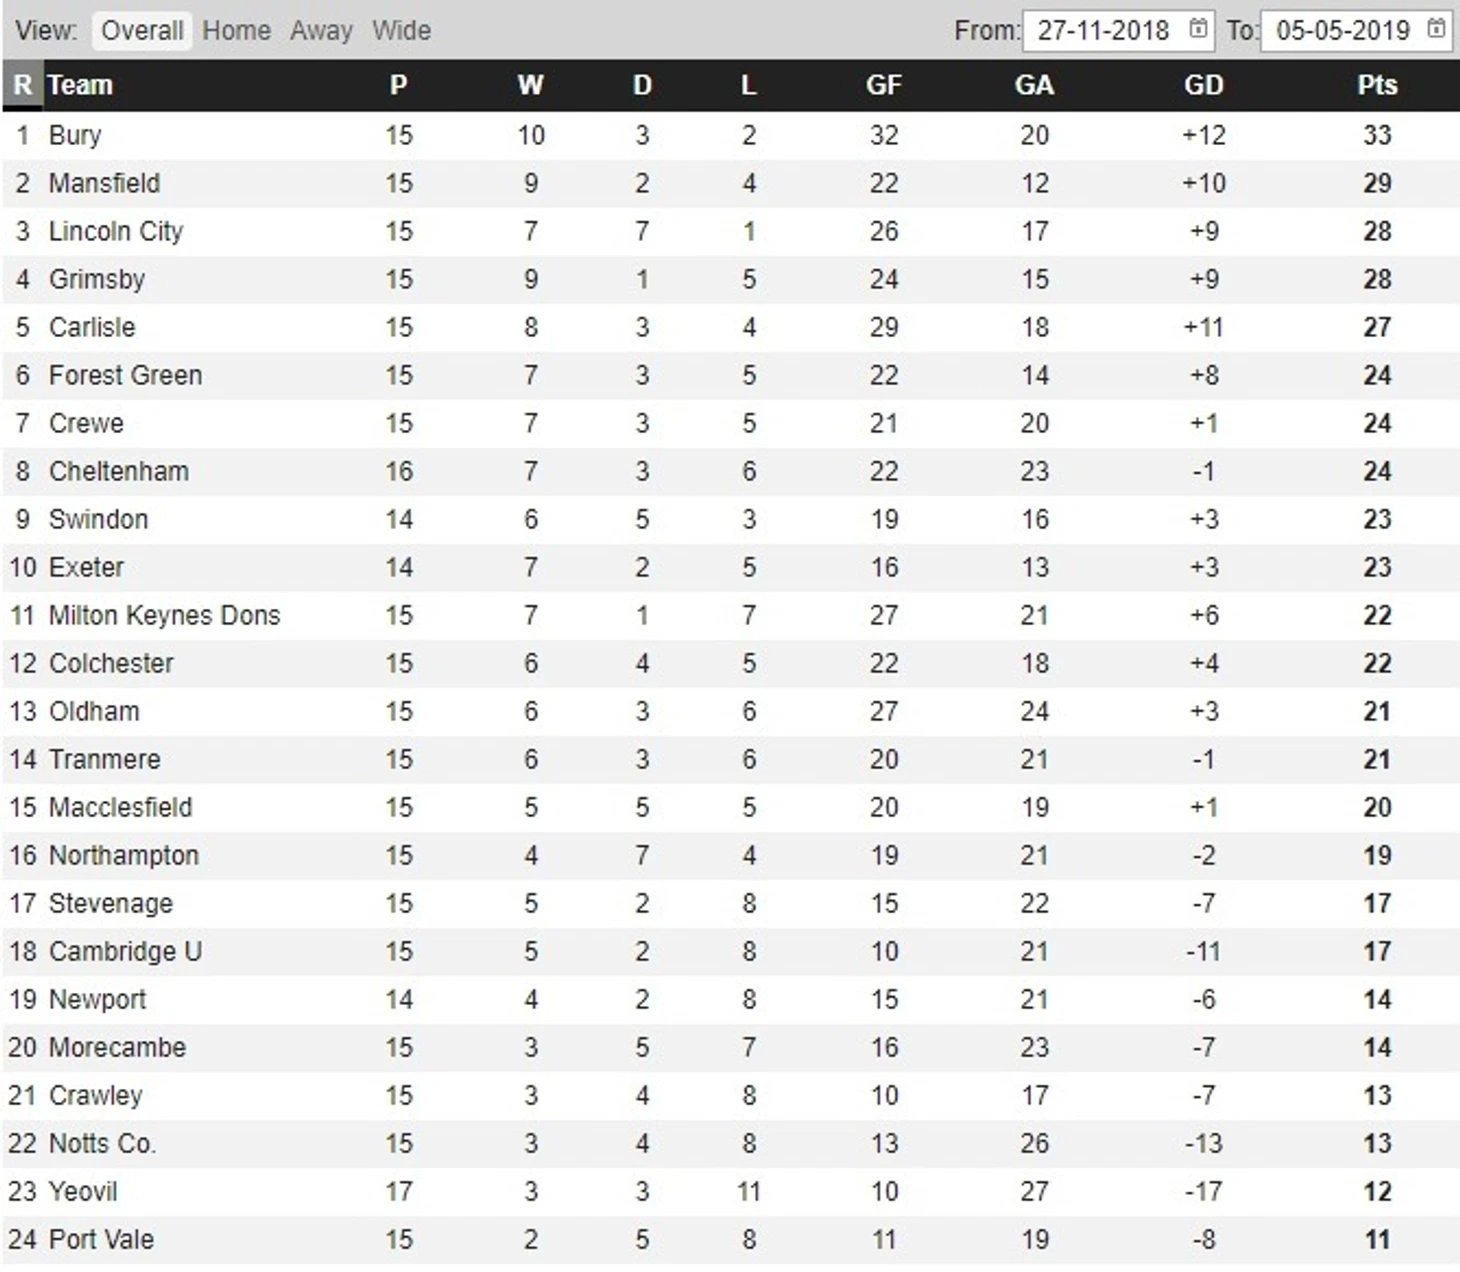Screen dimensions: 1460x1272
Task: Sort by GA column header
Action: pos(1034,85)
